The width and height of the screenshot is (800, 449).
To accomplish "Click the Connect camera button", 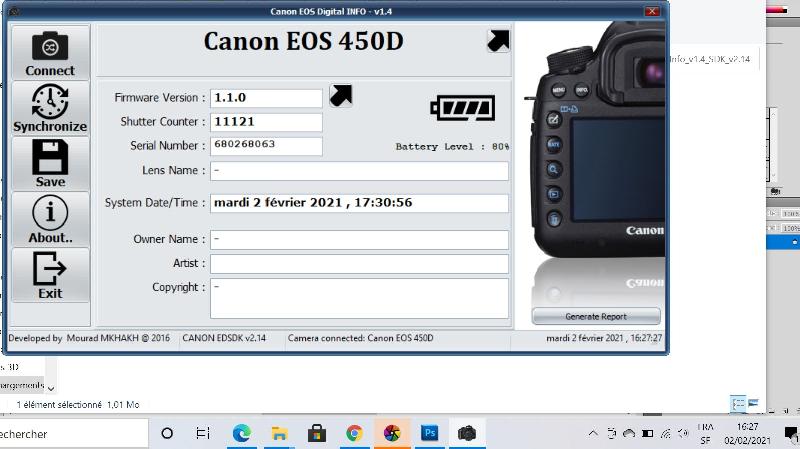I will coord(51,53).
